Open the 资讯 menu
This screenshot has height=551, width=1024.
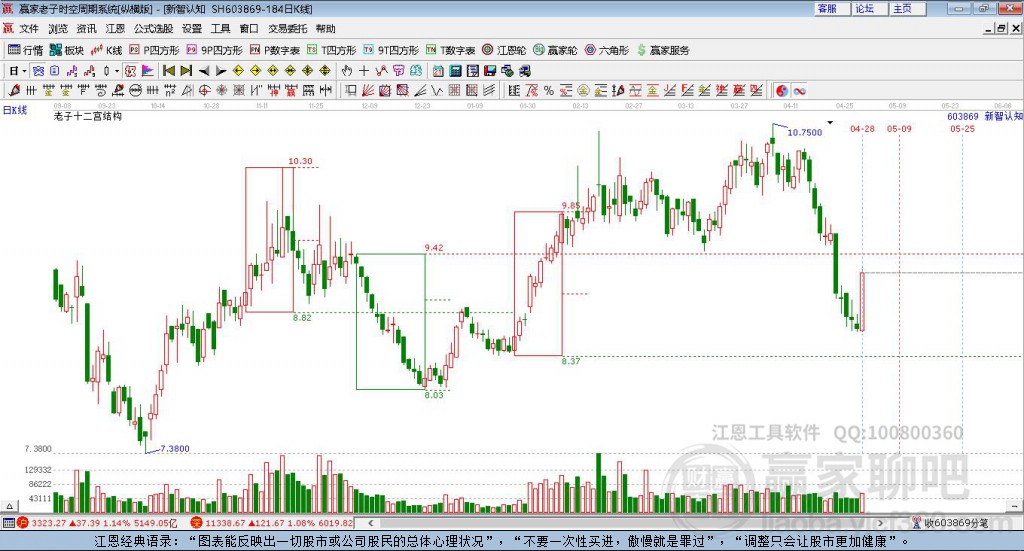pos(86,29)
